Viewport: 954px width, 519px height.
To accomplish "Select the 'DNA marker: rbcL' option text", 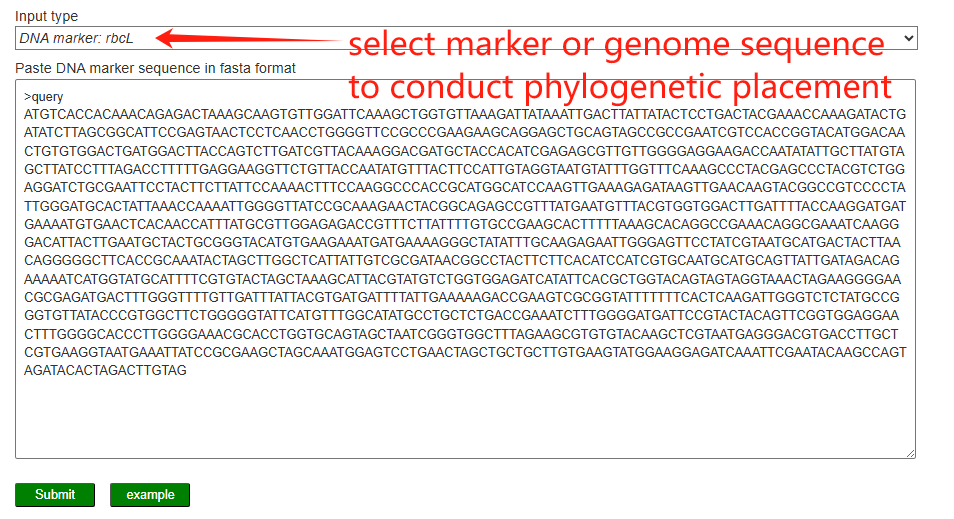I will coord(76,38).
